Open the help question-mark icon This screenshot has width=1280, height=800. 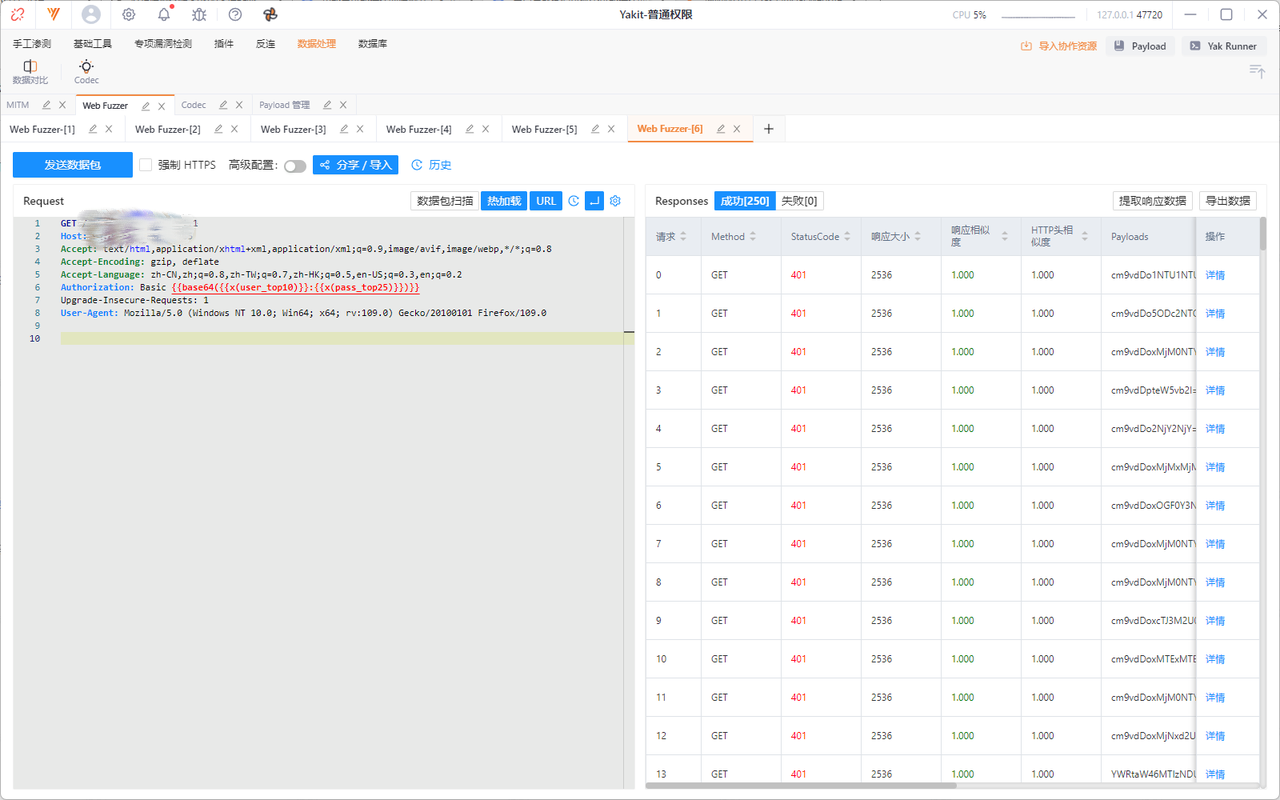pyautogui.click(x=235, y=15)
